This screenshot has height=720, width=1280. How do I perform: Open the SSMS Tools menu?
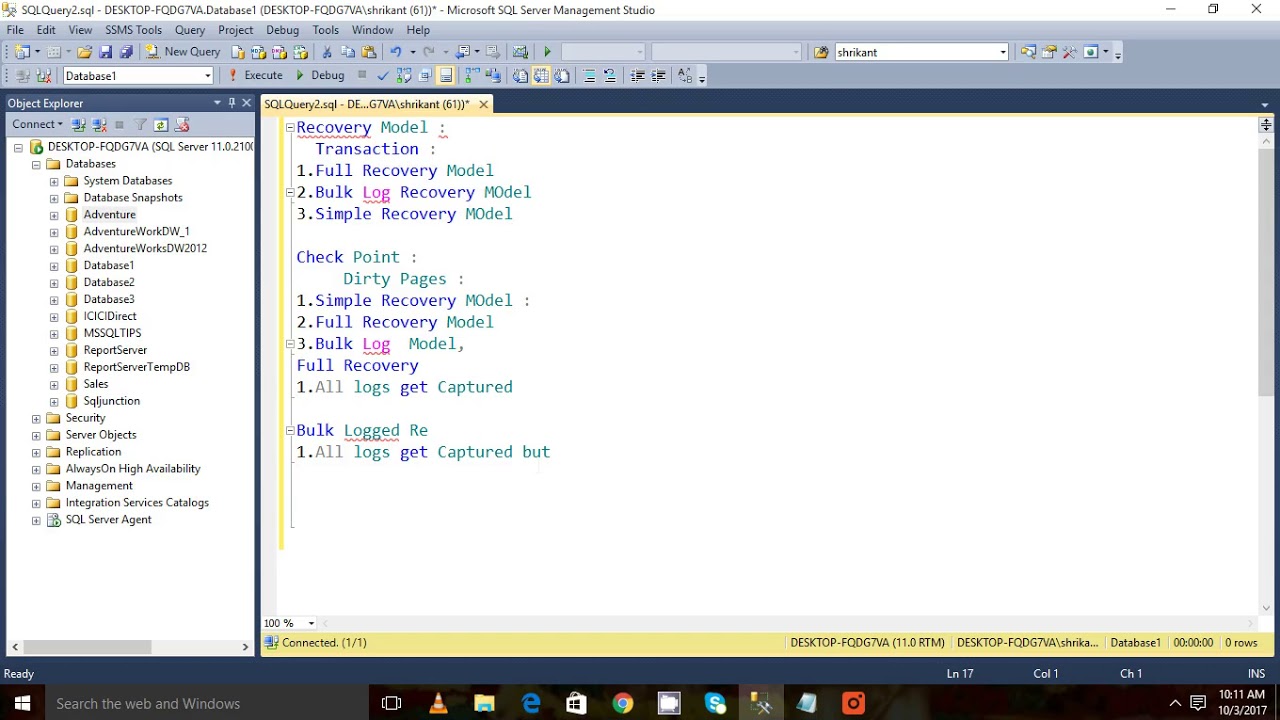(133, 30)
